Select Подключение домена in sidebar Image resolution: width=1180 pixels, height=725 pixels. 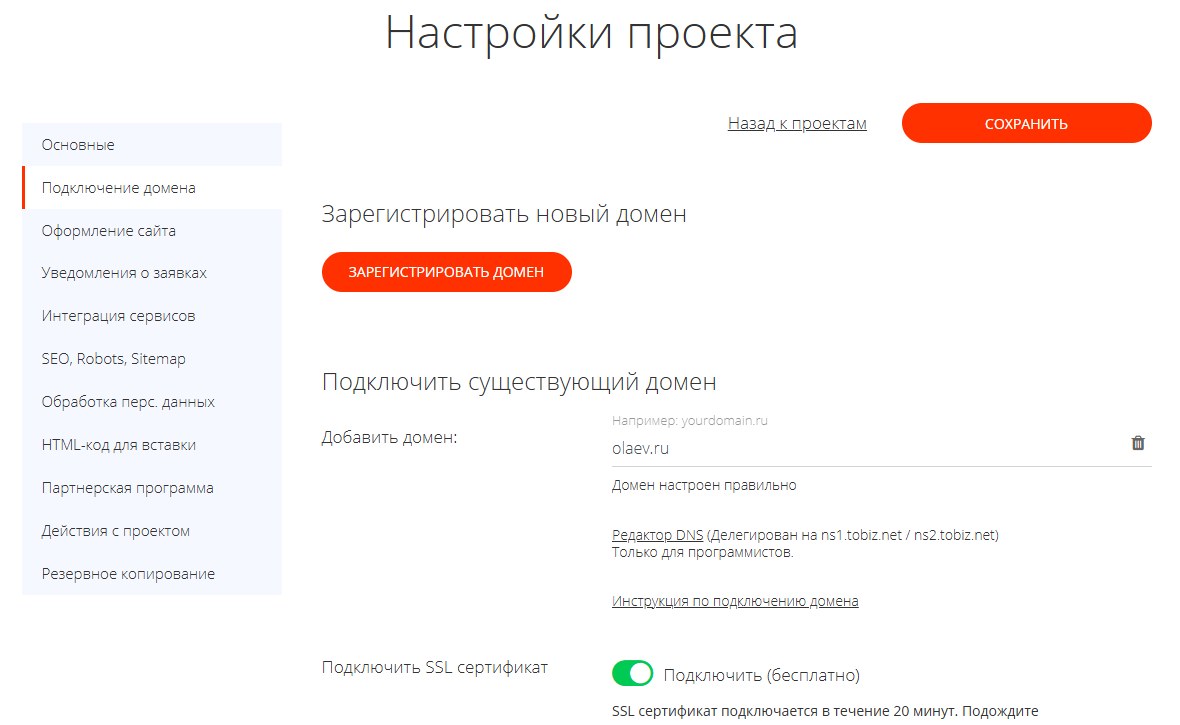152,187
